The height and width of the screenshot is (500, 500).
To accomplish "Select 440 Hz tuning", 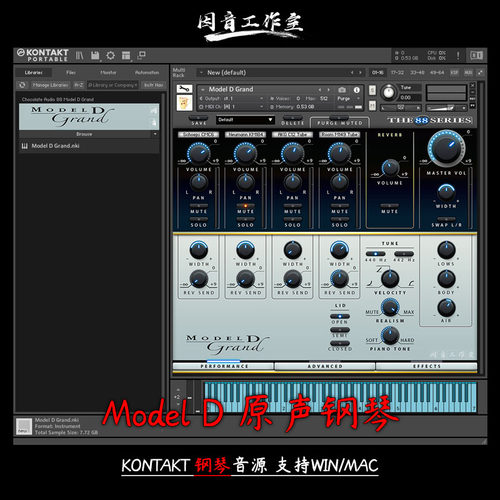I will [x=376, y=254].
